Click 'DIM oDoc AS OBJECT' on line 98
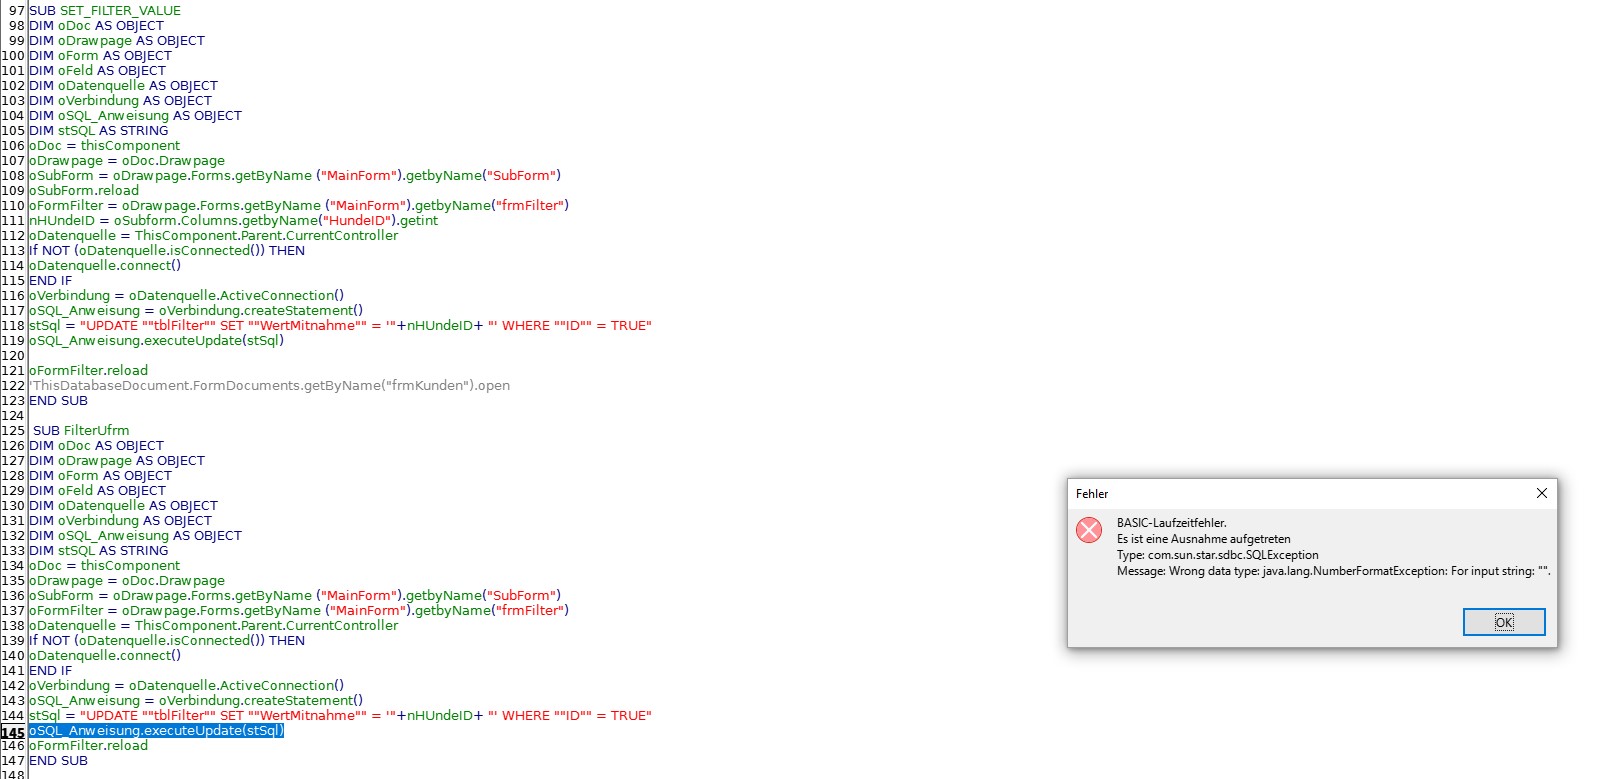Screen dimensions: 1624x779 (96, 26)
